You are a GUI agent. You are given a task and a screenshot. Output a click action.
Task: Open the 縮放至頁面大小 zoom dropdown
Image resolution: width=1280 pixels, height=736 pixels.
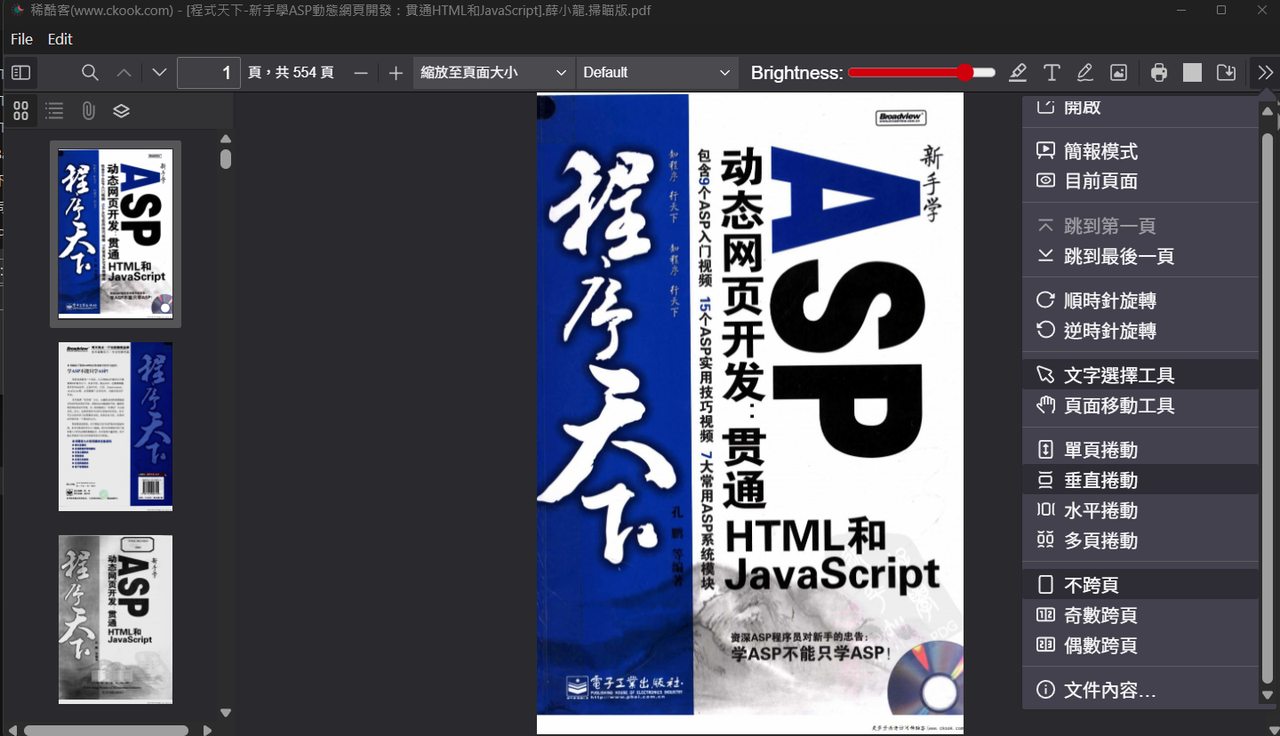tap(494, 73)
